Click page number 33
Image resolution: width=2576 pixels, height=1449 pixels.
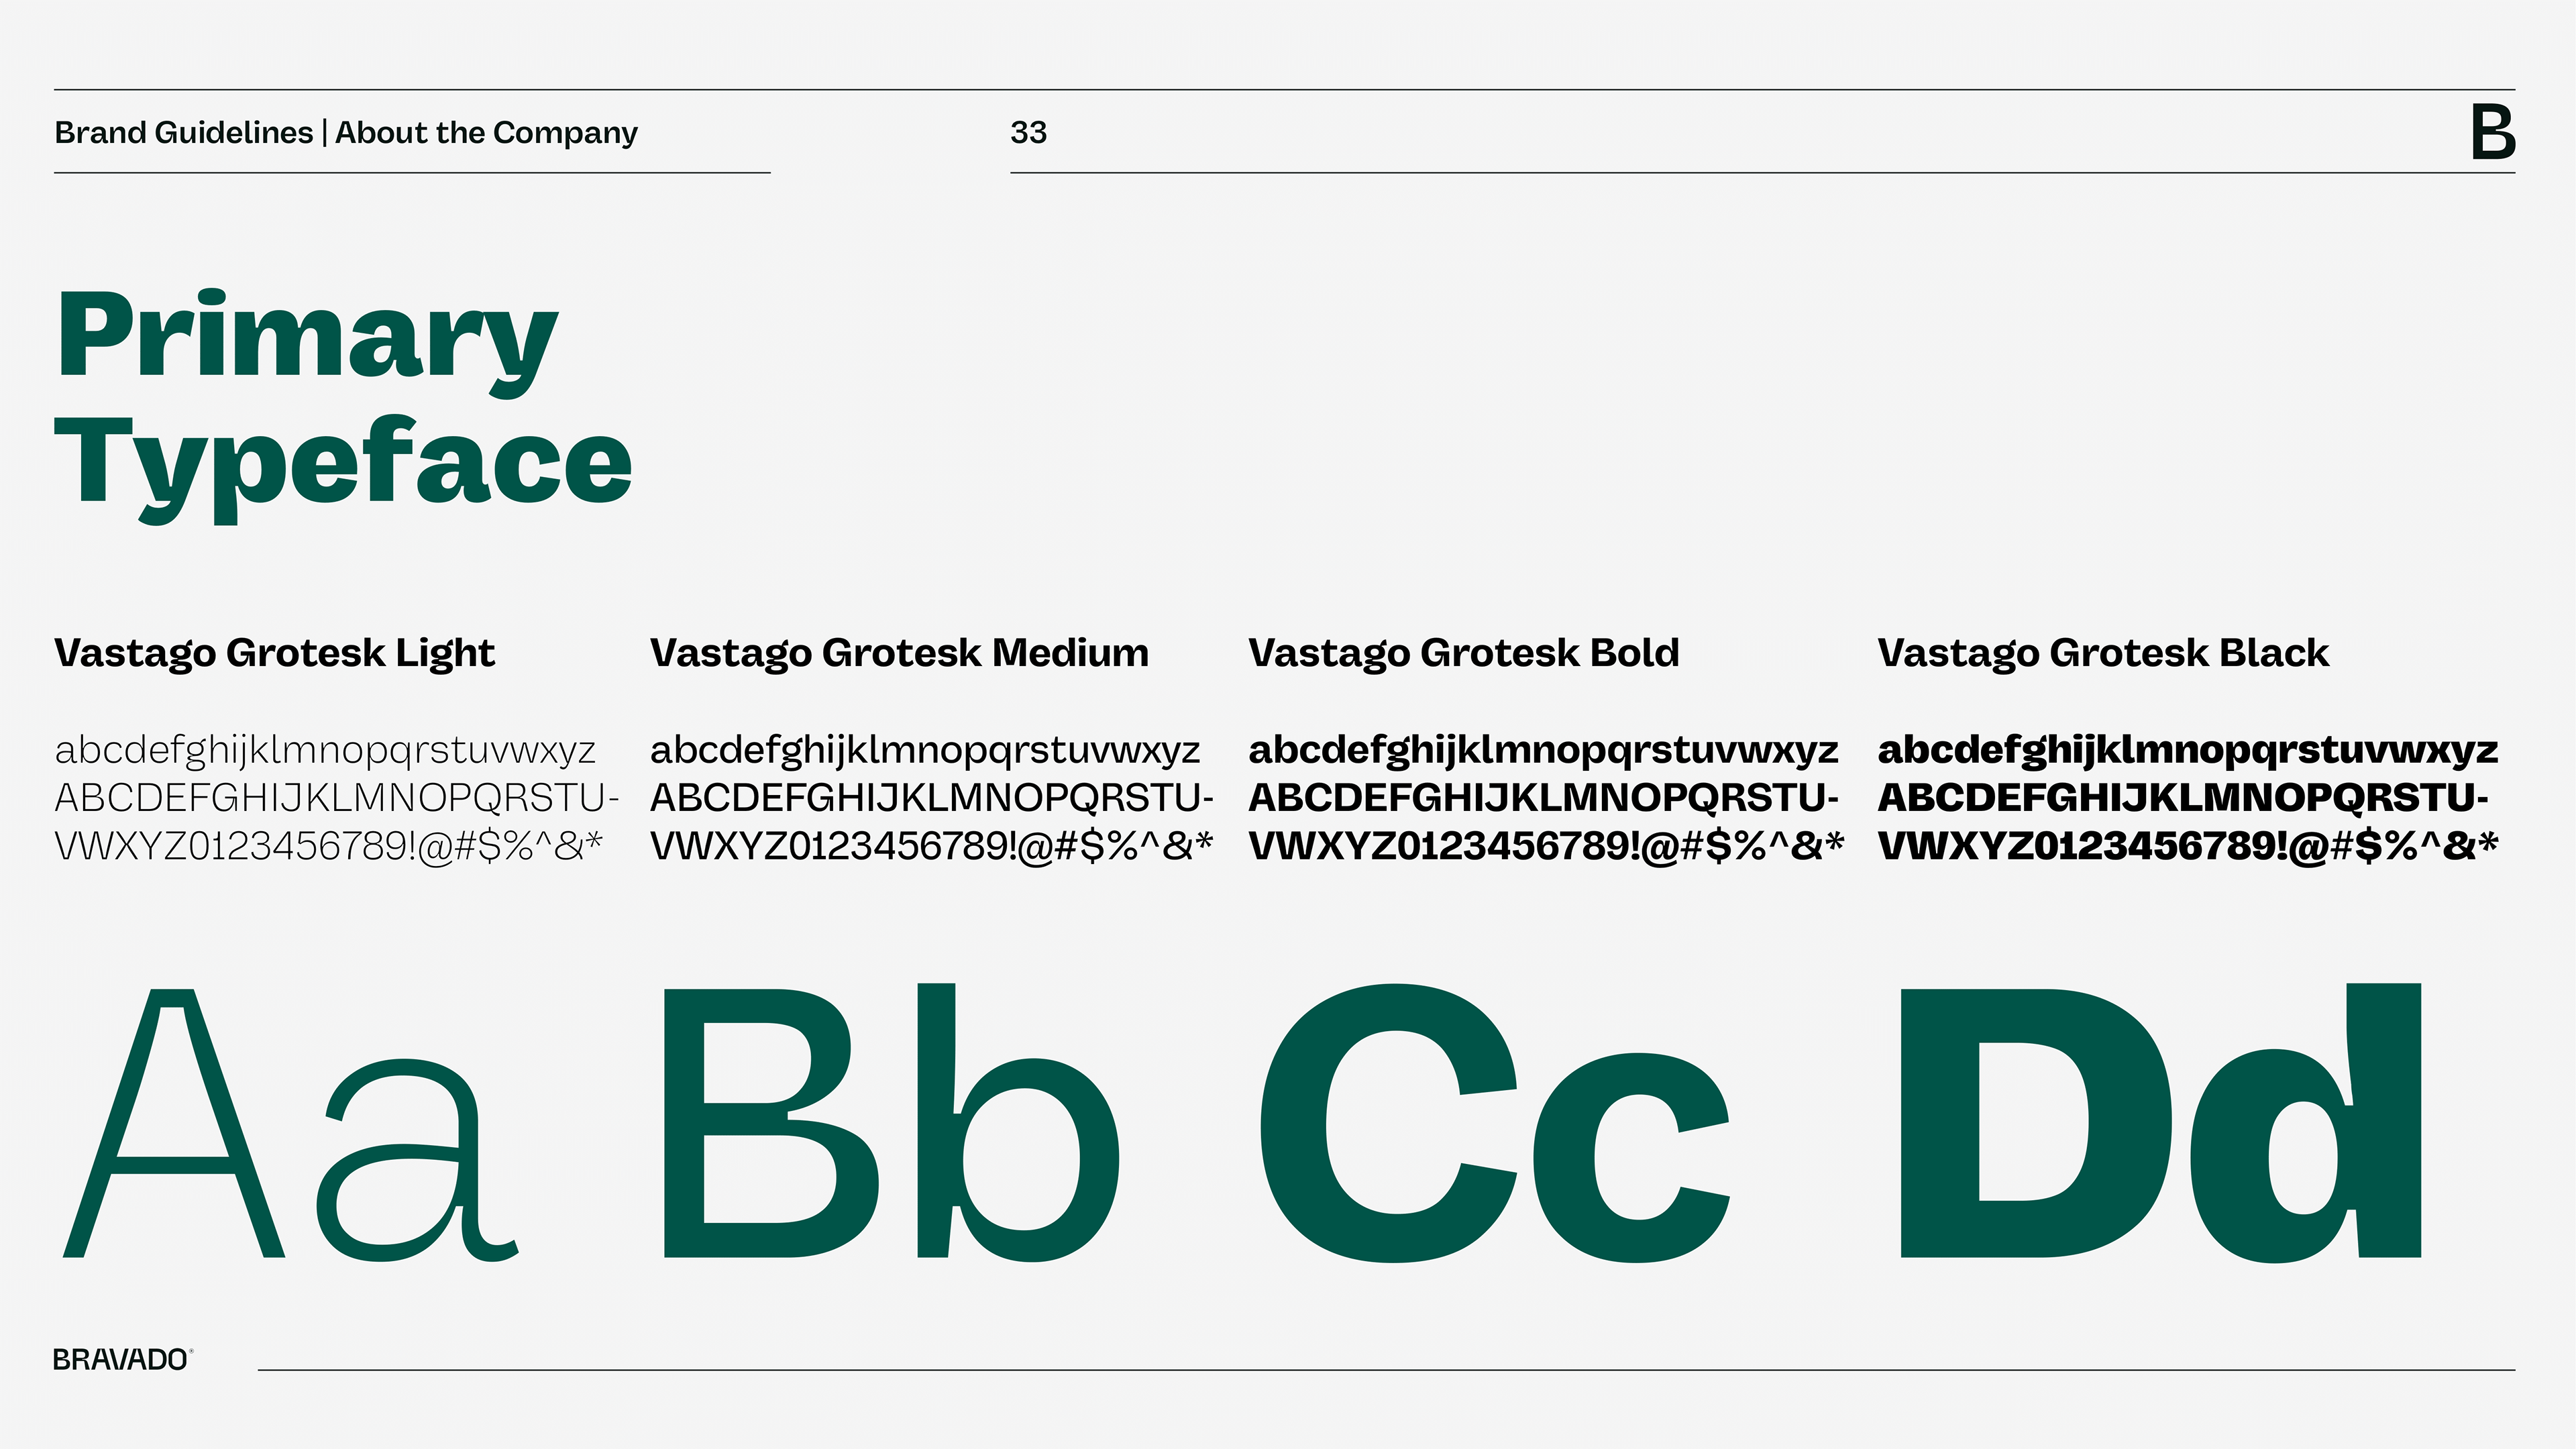[1028, 132]
